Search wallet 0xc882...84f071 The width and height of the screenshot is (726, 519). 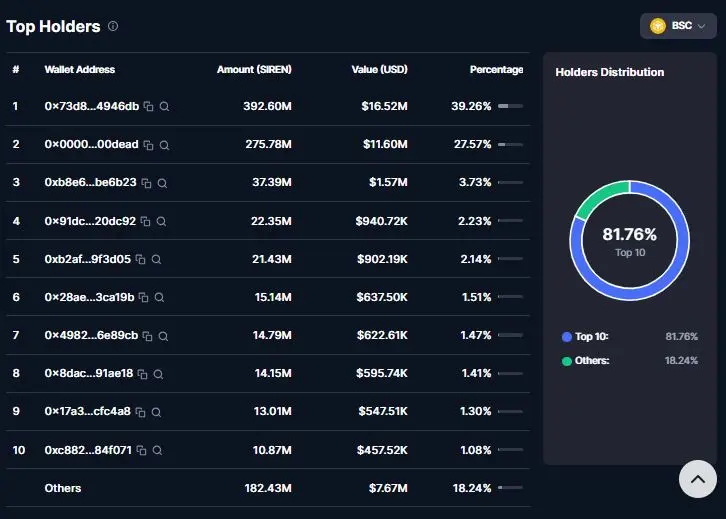157,450
